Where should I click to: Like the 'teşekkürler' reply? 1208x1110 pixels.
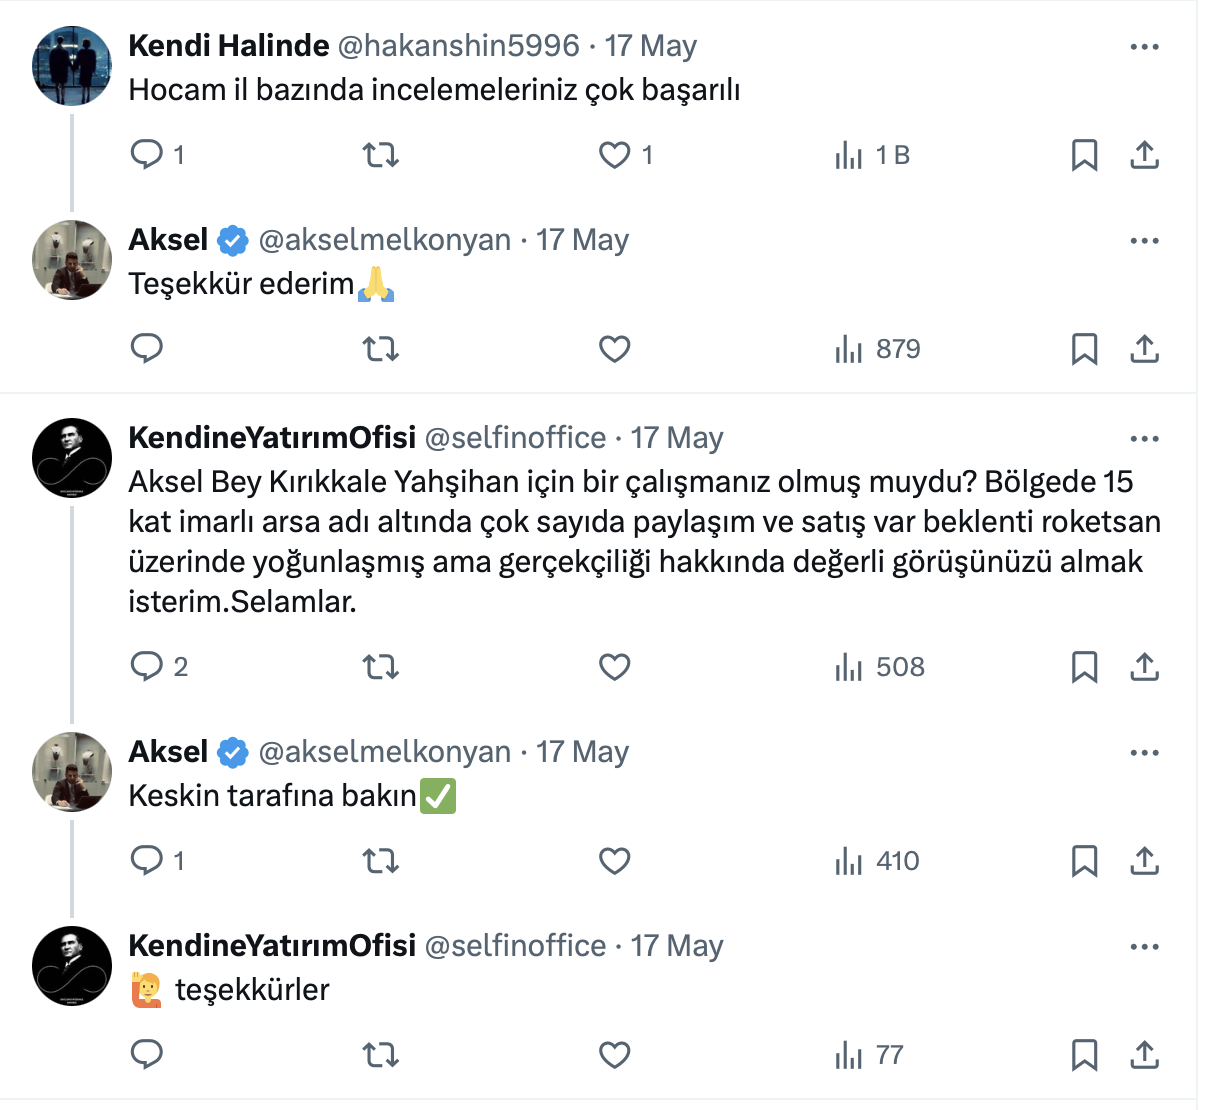coord(614,1055)
